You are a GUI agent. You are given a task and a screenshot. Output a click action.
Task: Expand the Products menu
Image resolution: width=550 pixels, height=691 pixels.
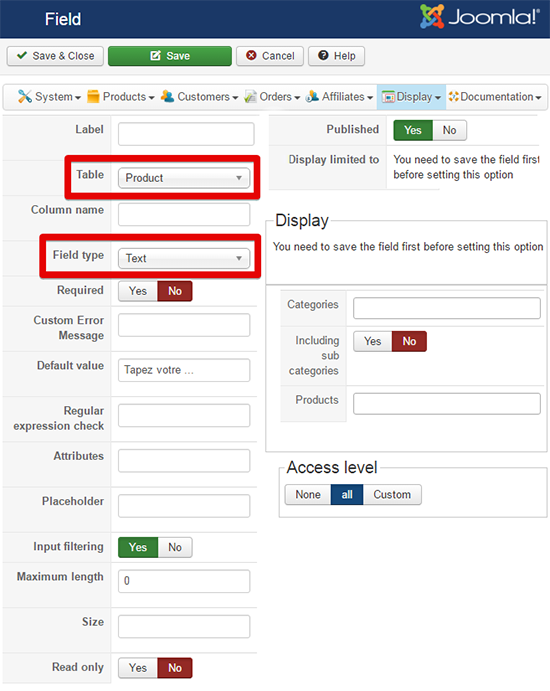pyautogui.click(x=120, y=97)
